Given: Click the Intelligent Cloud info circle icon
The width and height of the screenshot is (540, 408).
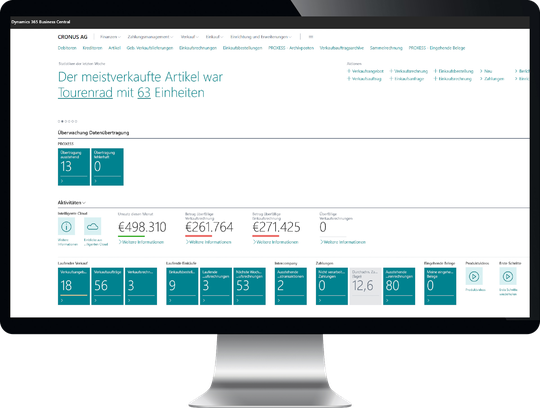Looking at the screenshot, I should (66, 226).
